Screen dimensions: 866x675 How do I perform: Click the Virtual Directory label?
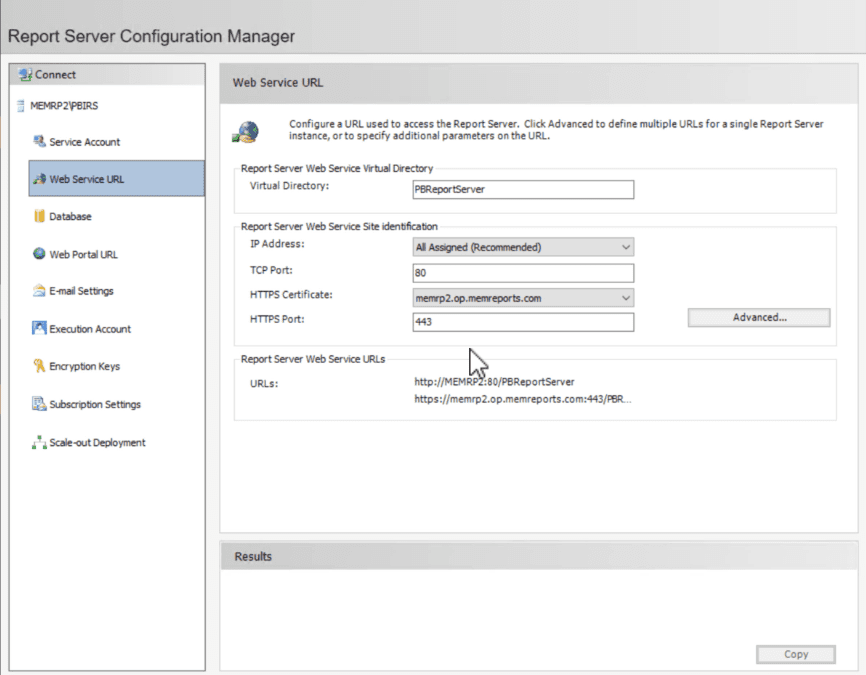click(x=289, y=186)
